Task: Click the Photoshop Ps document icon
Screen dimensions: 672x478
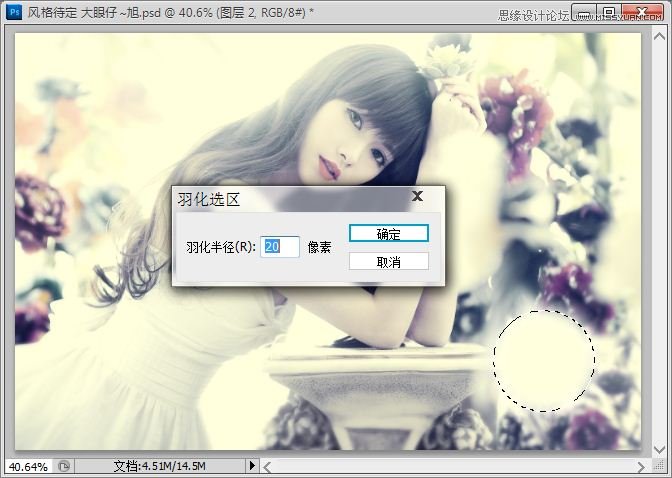Action: [x=15, y=12]
